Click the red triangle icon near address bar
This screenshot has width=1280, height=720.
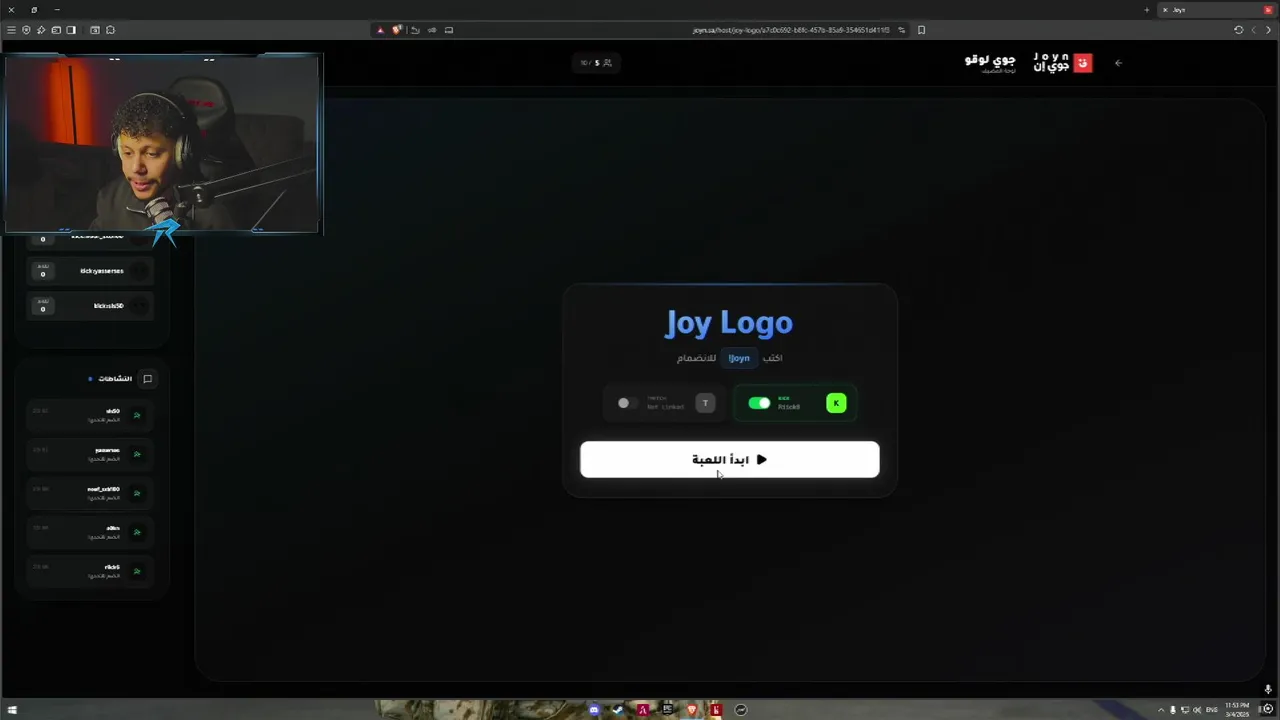click(x=380, y=30)
